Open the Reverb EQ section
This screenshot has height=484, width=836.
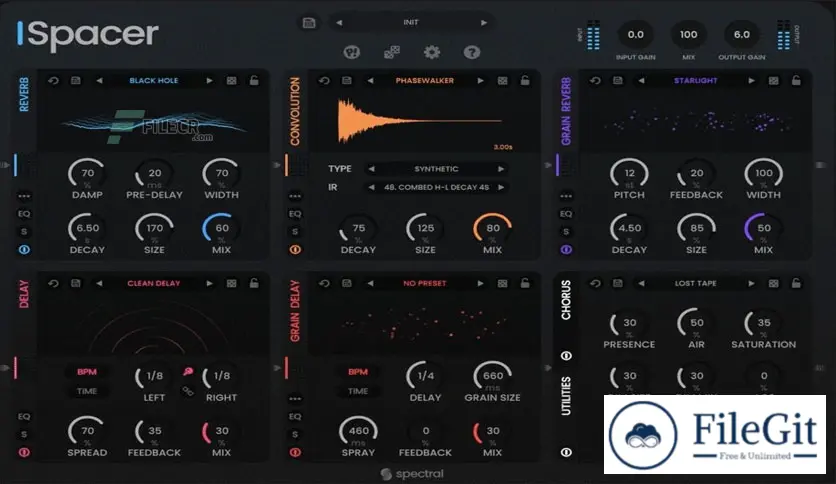click(24, 214)
